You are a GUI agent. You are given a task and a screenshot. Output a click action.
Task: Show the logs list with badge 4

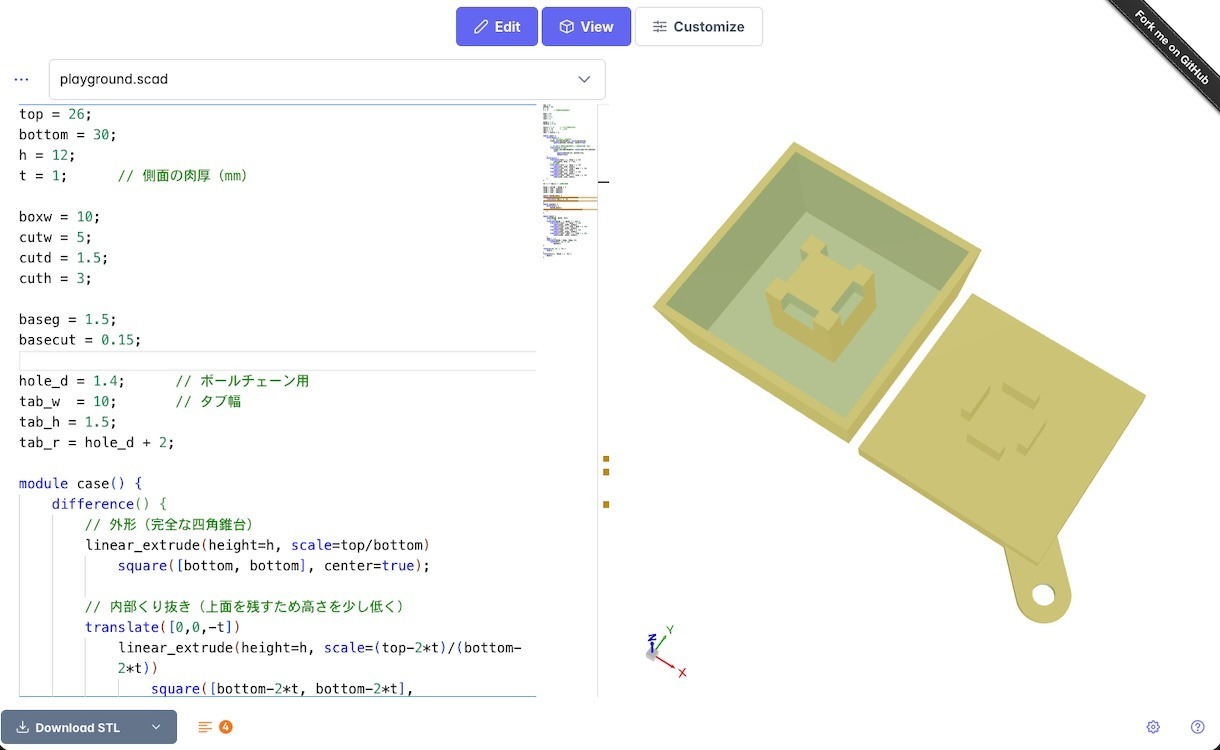click(x=215, y=727)
